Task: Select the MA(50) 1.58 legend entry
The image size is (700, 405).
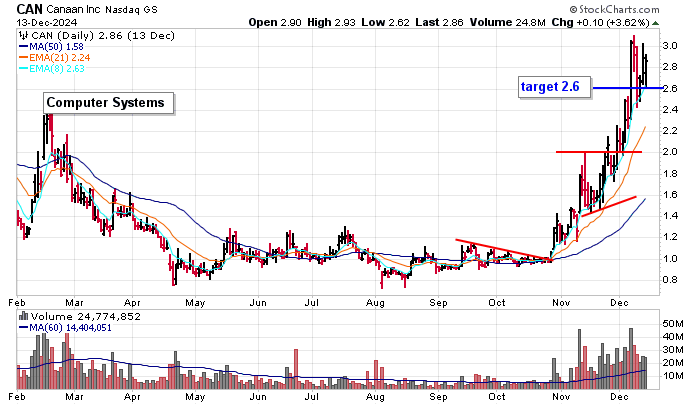Action: (x=51, y=46)
